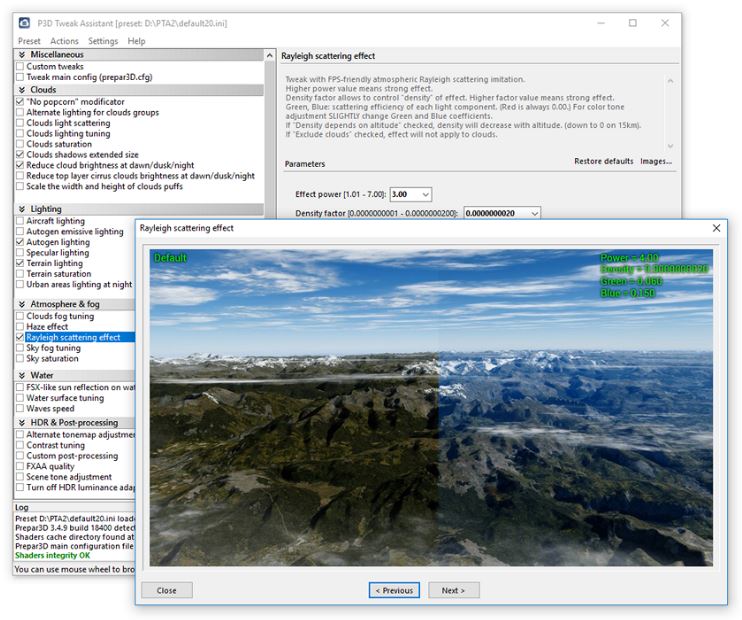Enable Scene tone adjustment

(x=20, y=477)
